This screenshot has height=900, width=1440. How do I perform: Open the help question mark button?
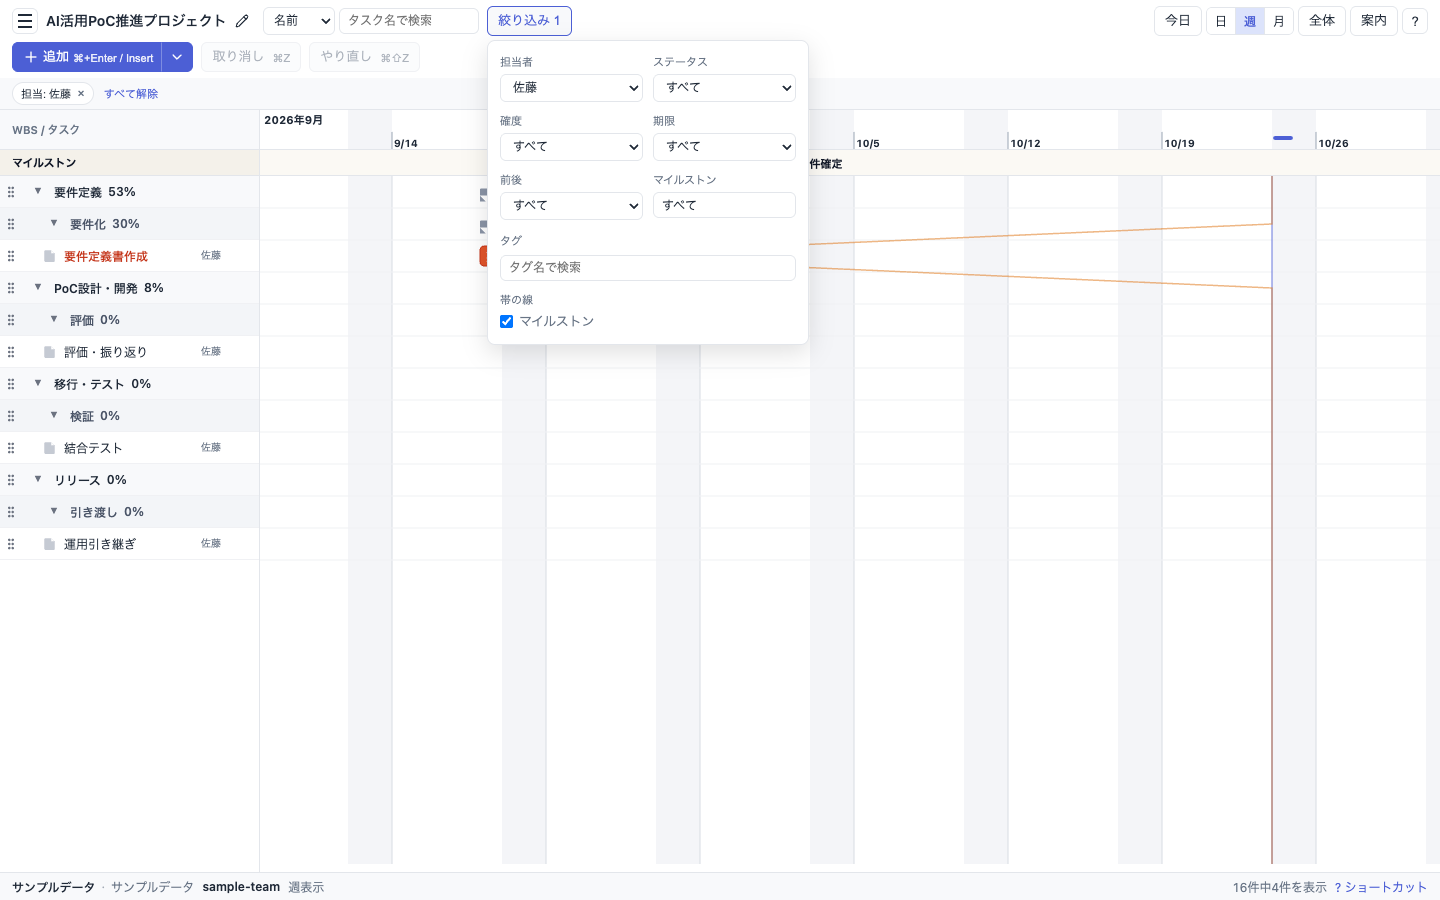[x=1414, y=21]
